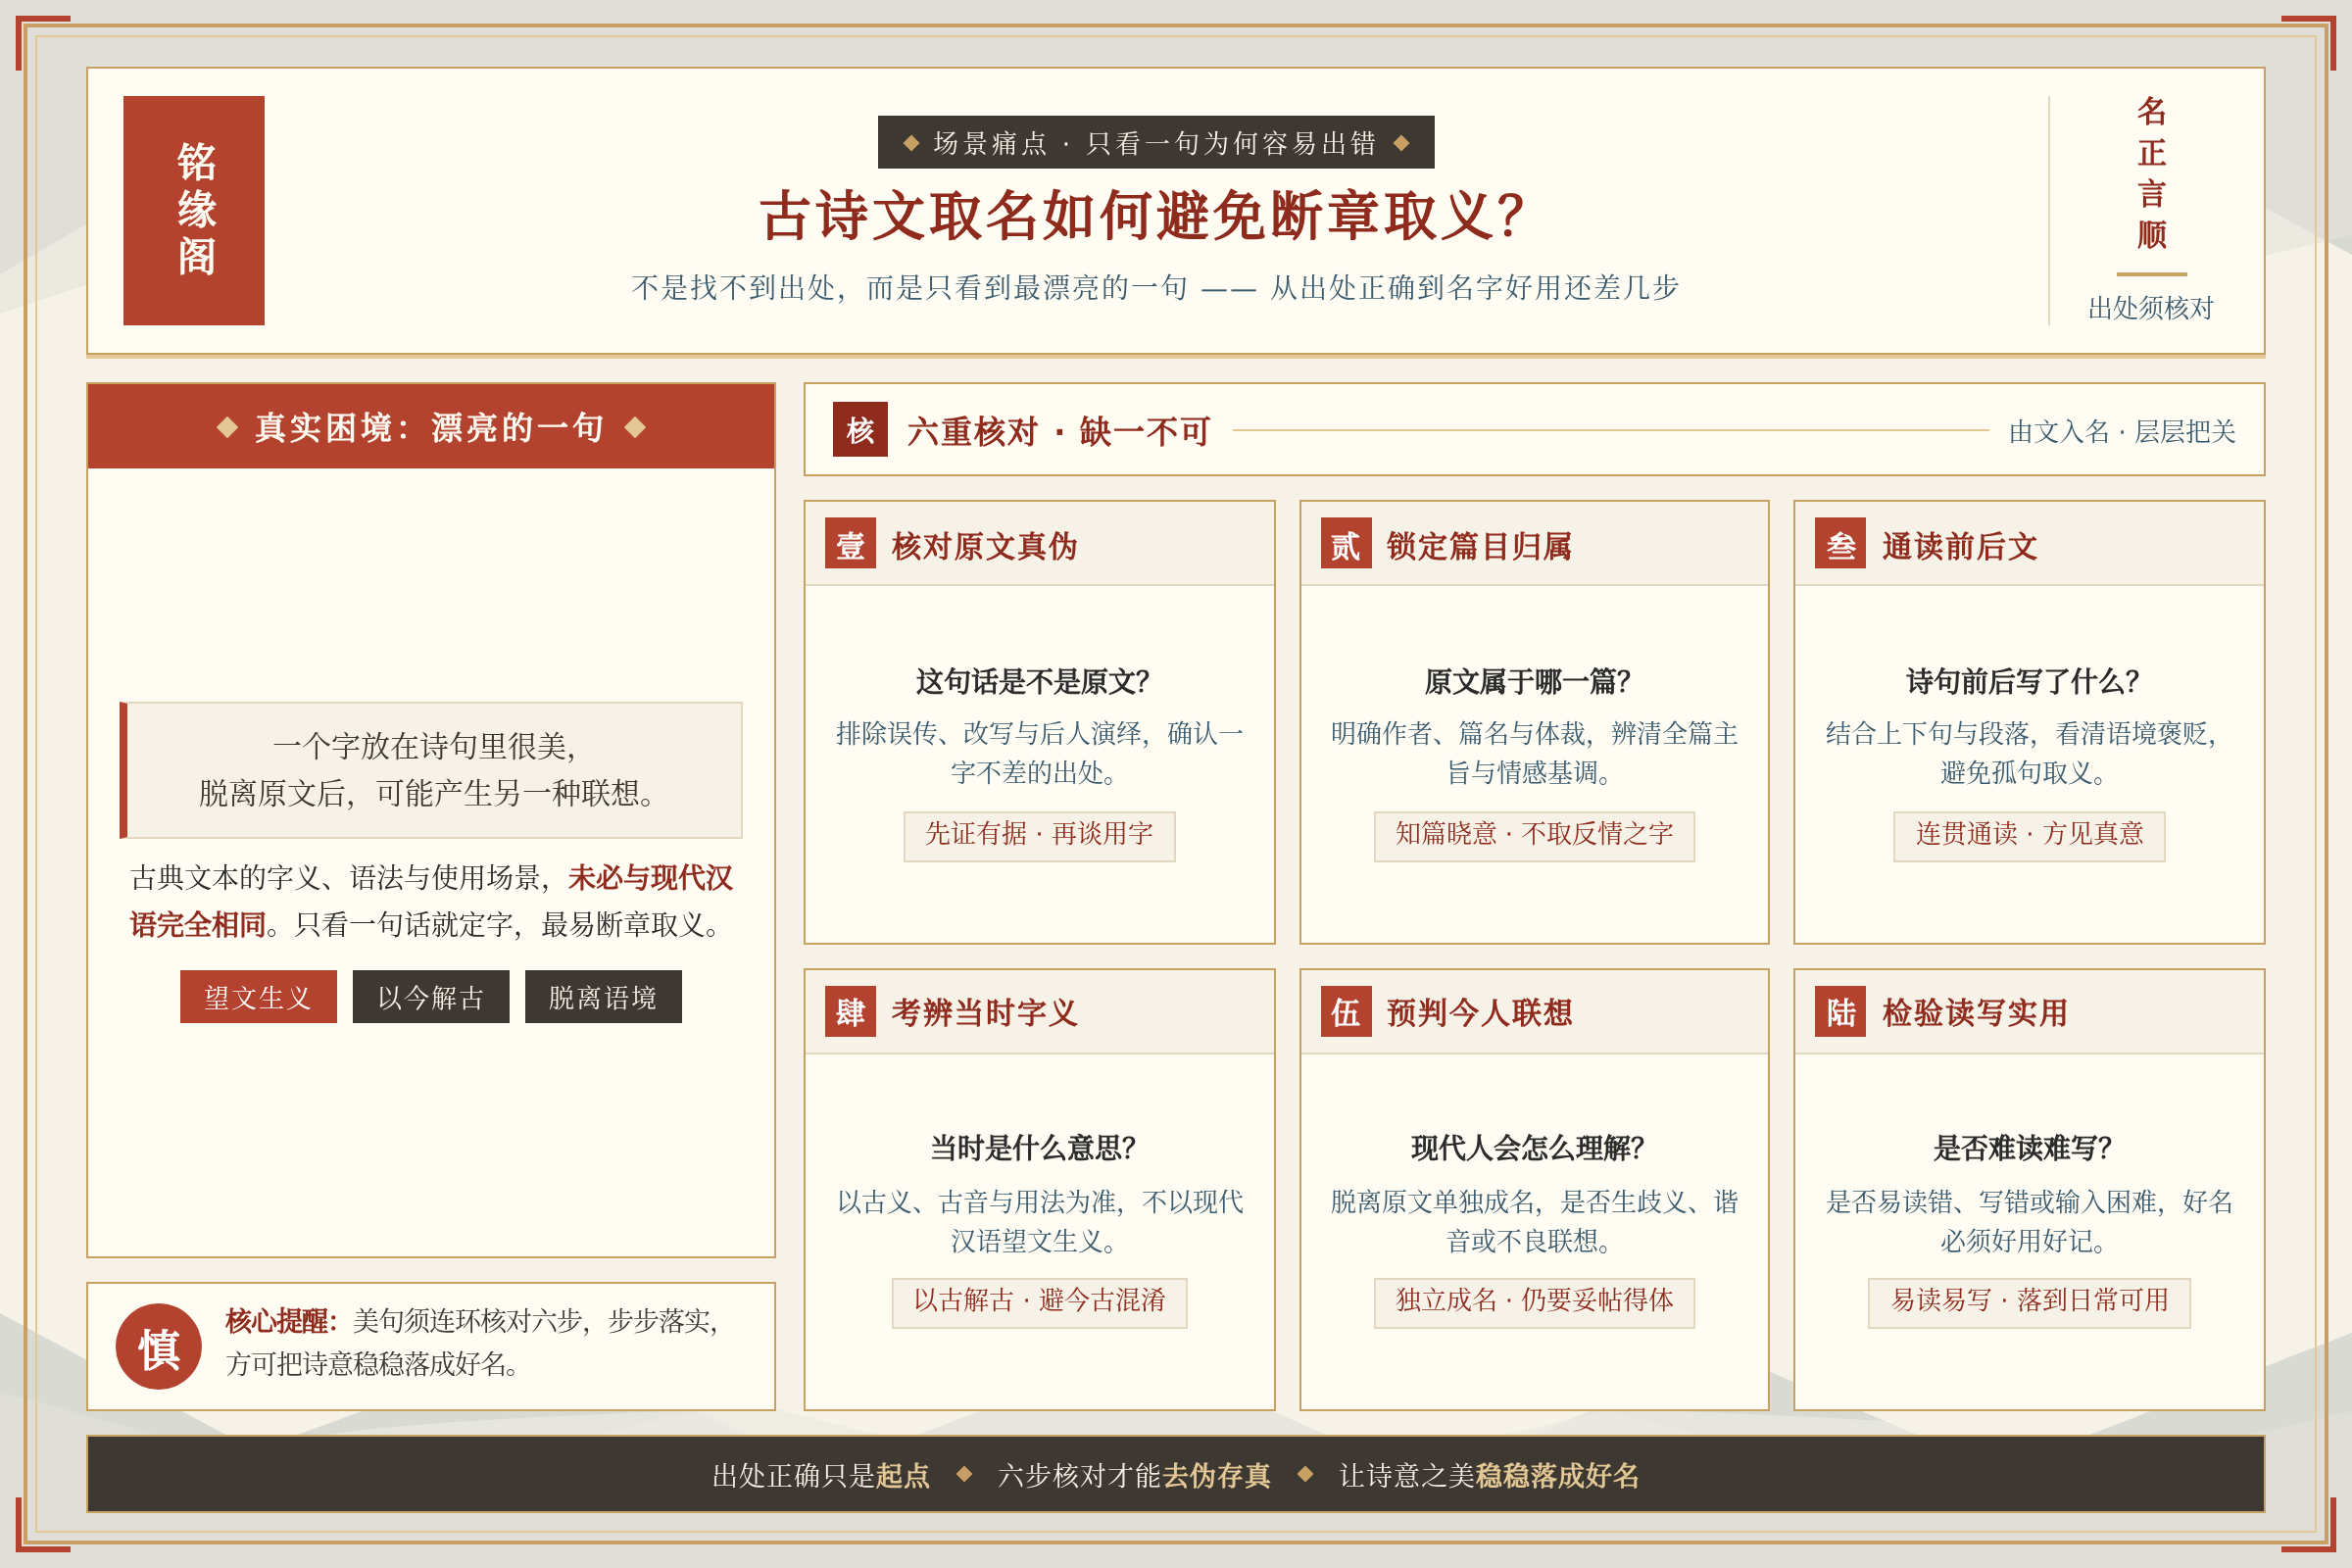Click the 核 square badge icon

point(860,430)
